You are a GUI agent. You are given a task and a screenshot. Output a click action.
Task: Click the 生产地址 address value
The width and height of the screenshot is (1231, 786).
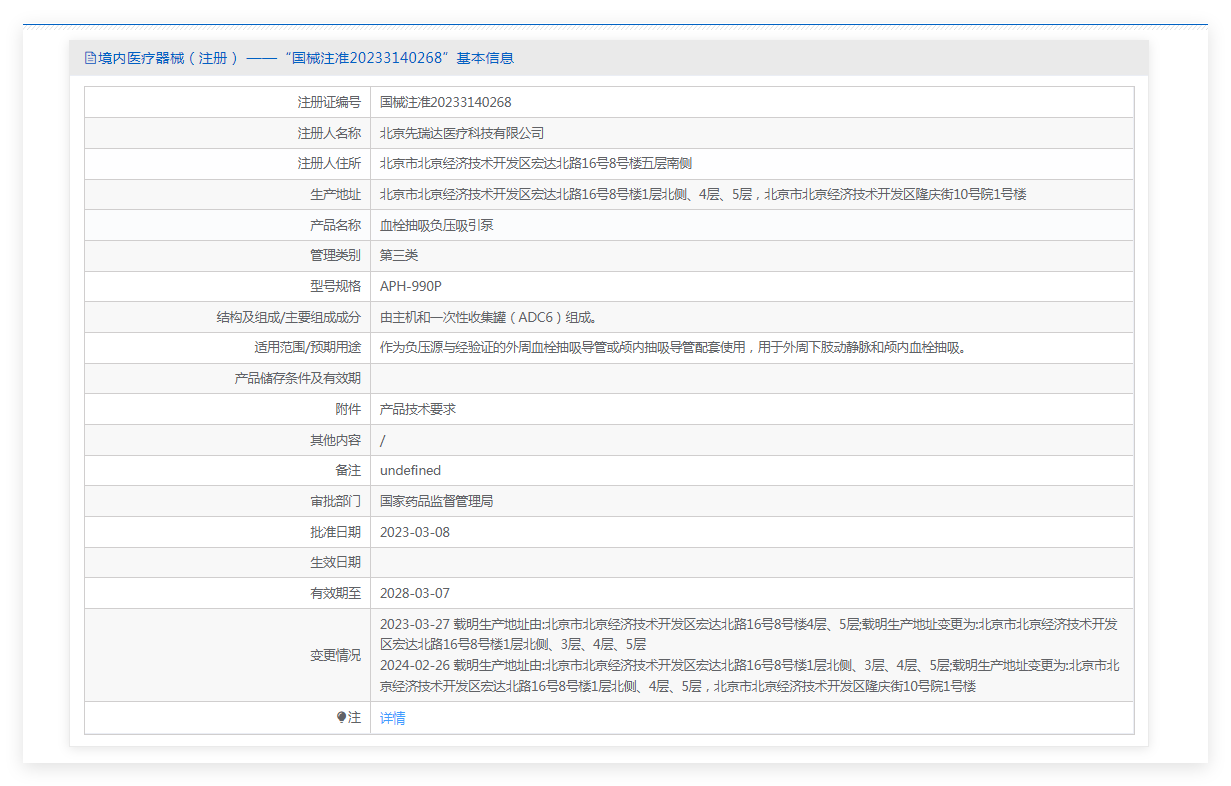703,195
